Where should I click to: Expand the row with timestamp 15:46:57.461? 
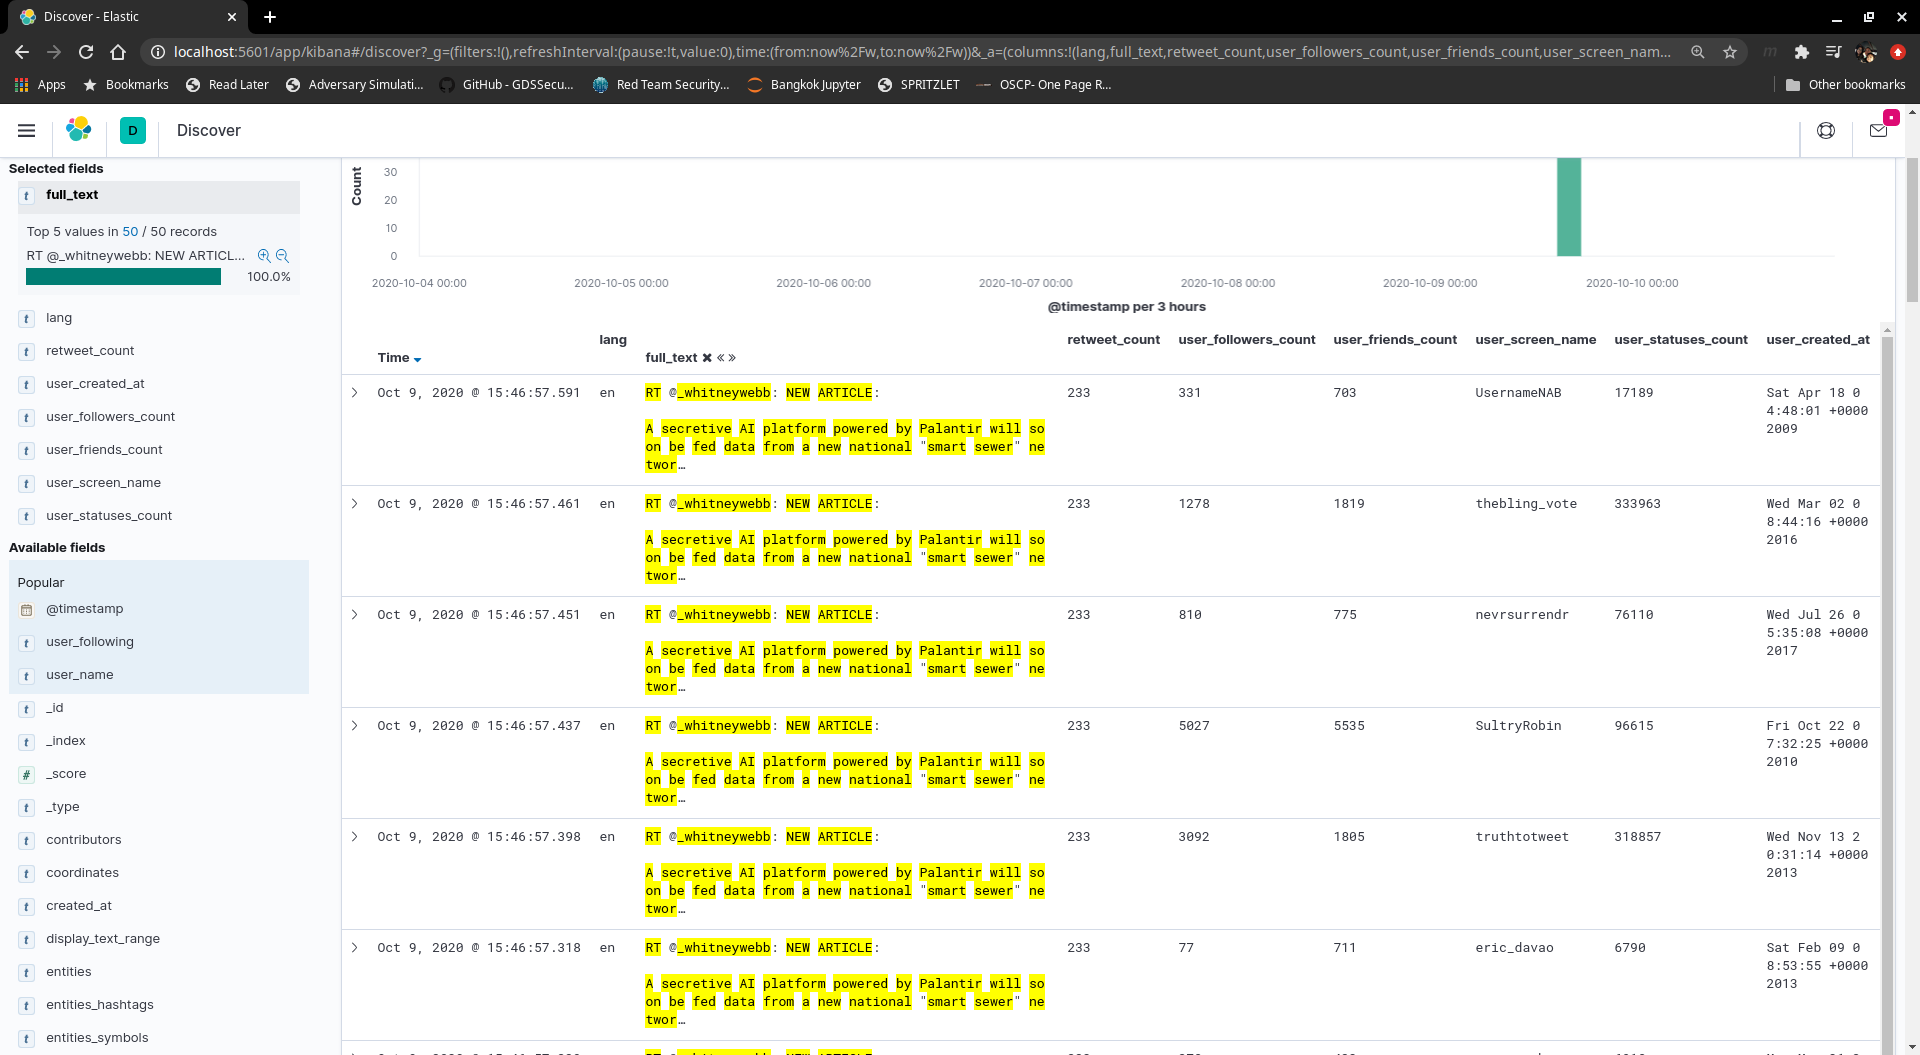point(355,504)
